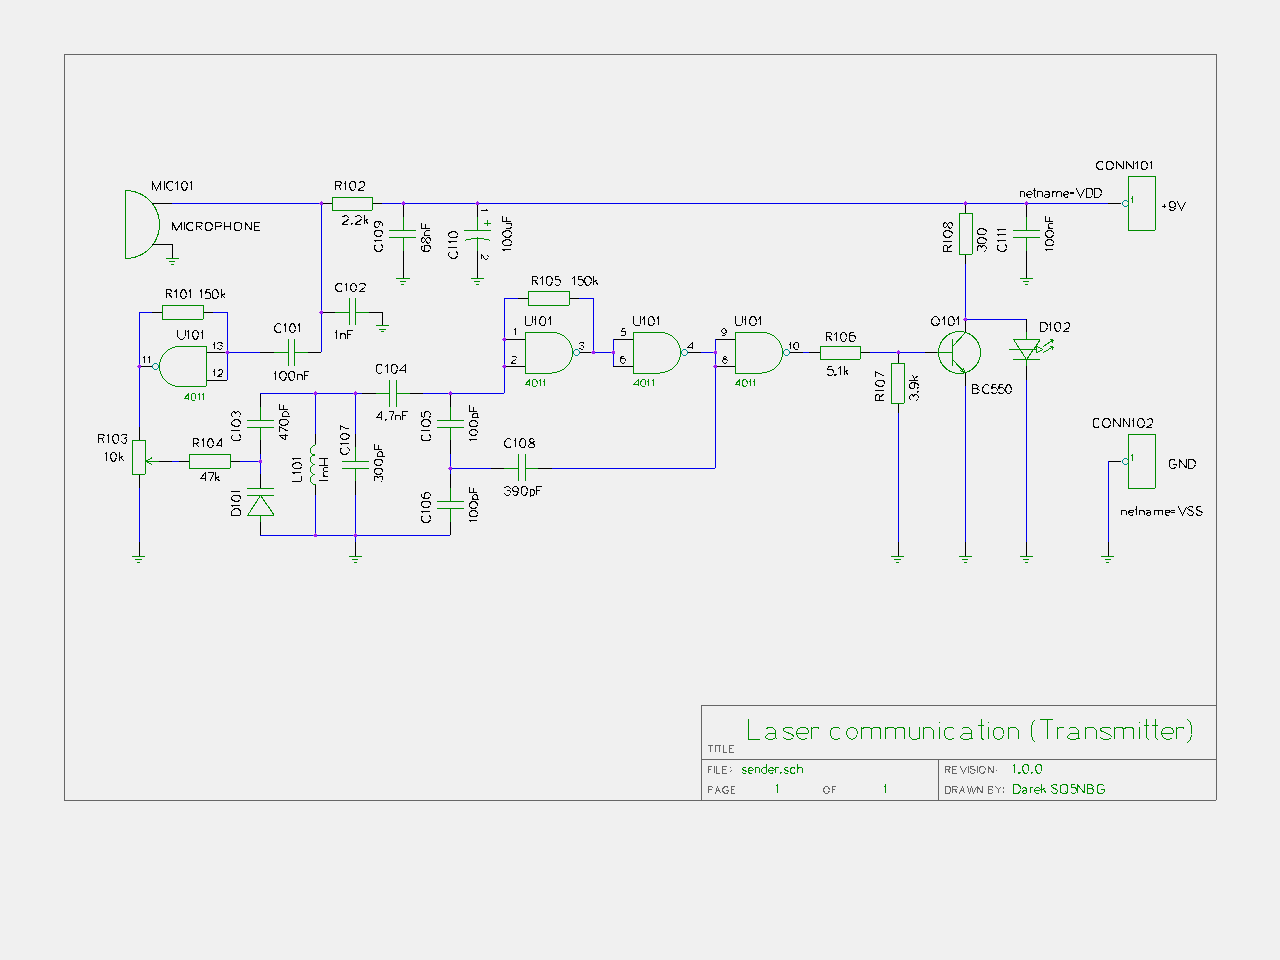Select the C108 390pF capacitor
This screenshot has height=960, width=1280.
click(521, 466)
